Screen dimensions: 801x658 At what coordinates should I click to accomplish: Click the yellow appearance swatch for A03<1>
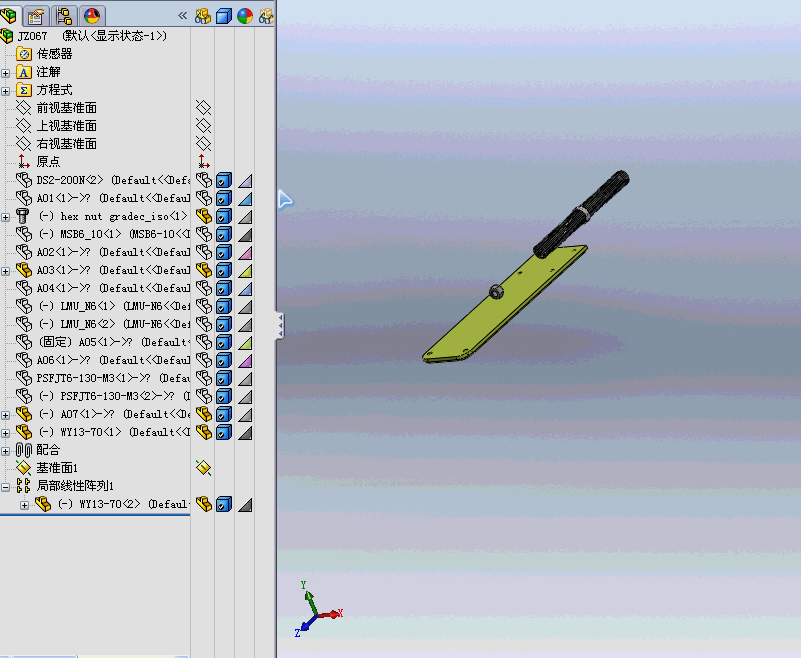(245, 270)
